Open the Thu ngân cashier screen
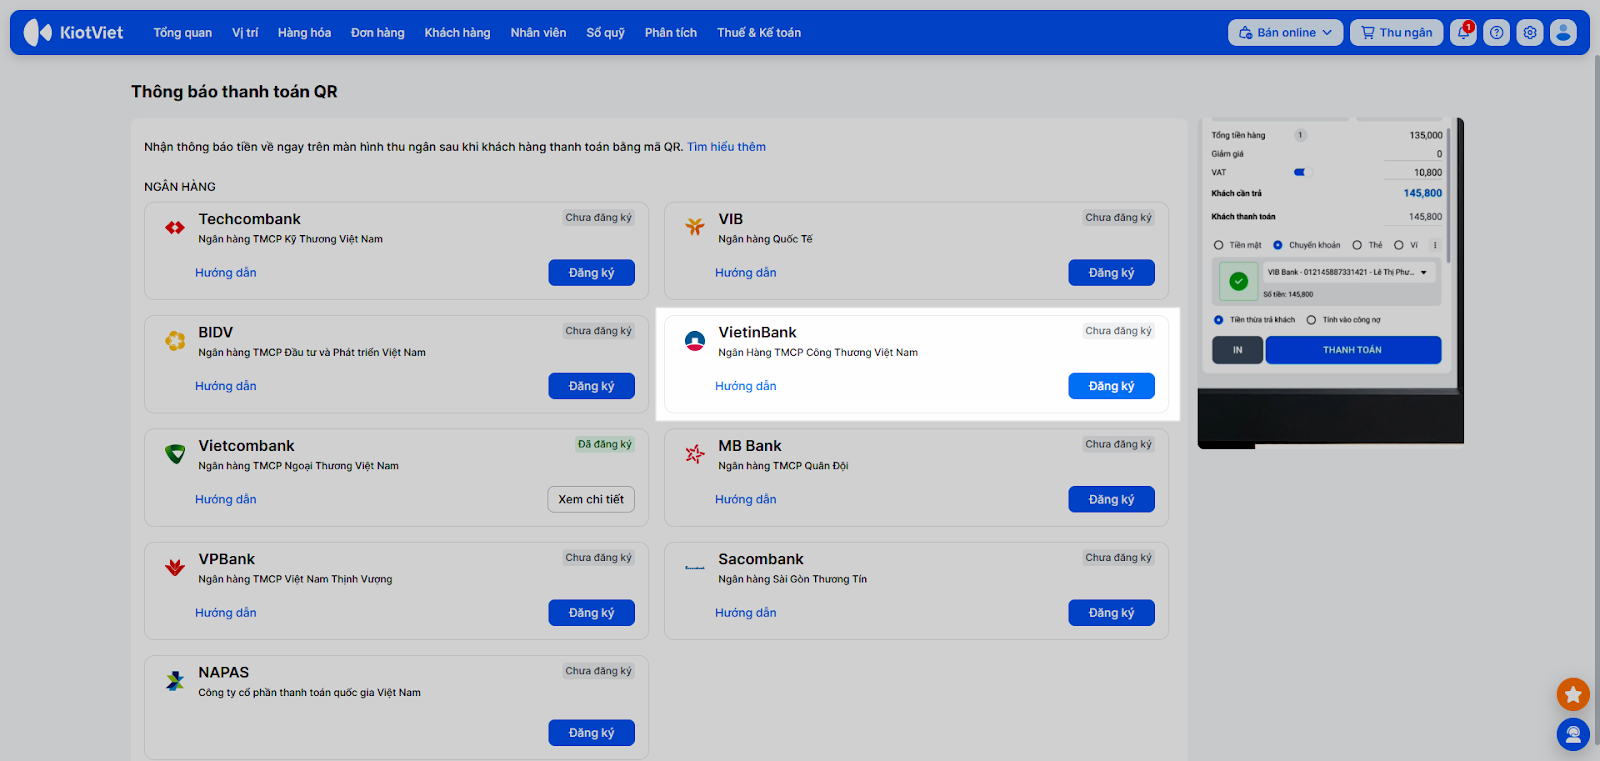Screen dimensions: 1600x761 click(x=1396, y=33)
